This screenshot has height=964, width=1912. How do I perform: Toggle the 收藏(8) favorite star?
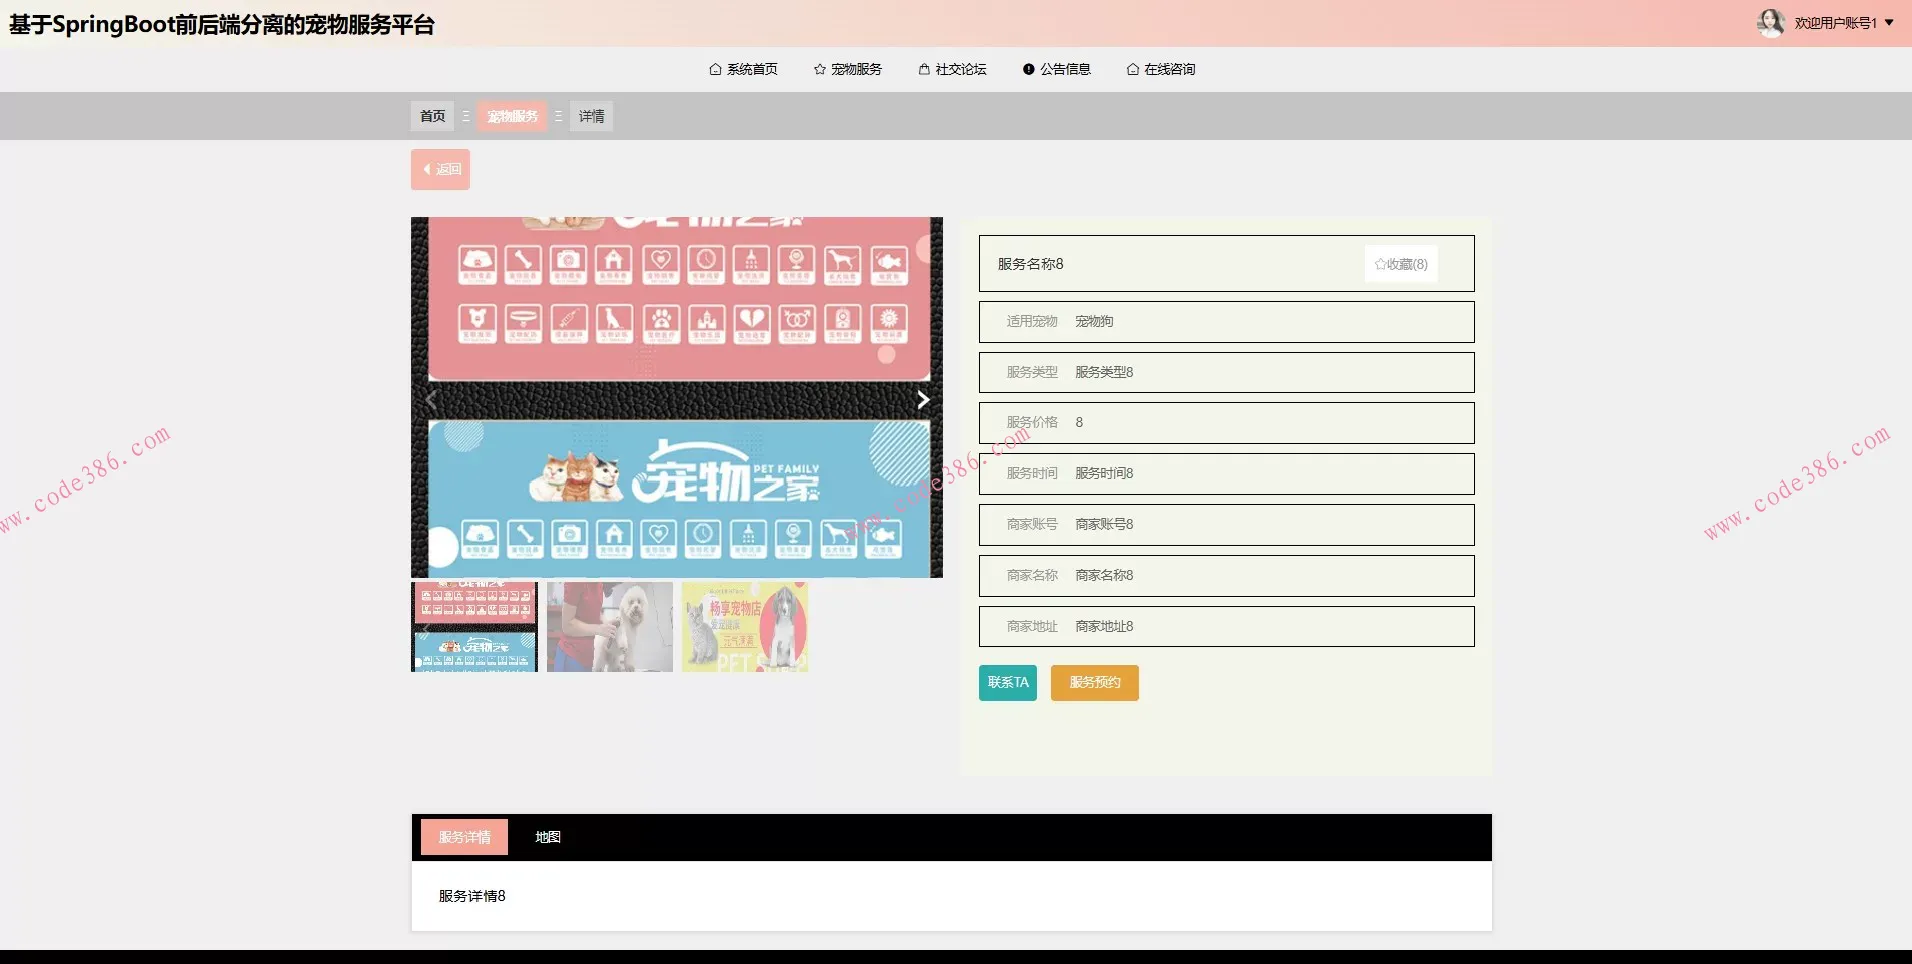click(x=1400, y=263)
